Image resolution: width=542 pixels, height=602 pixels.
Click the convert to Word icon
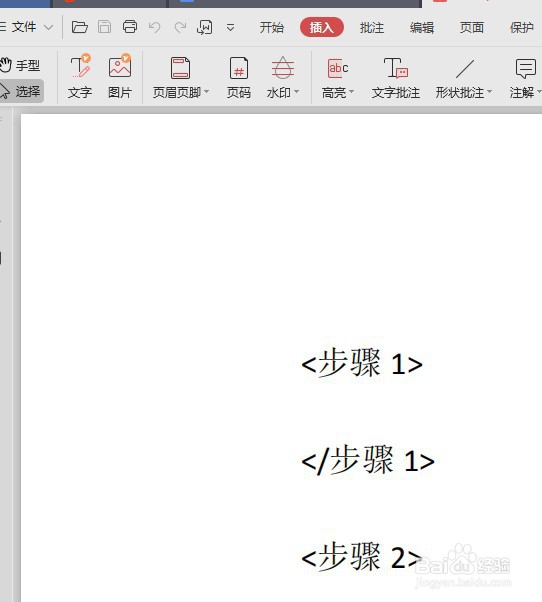click(x=205, y=27)
